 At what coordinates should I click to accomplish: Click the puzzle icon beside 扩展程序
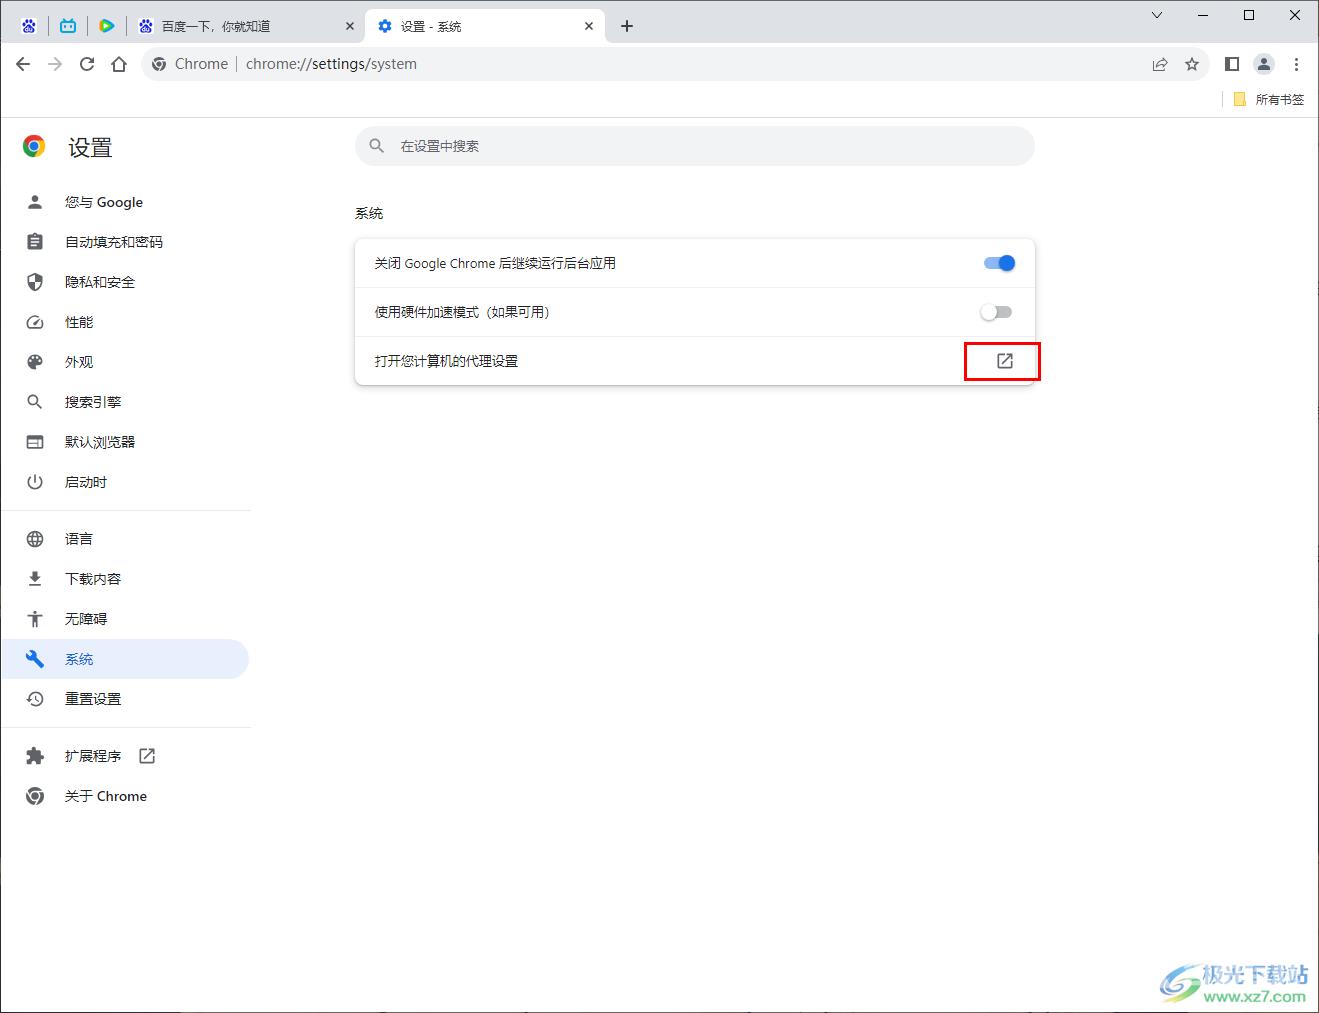pos(35,756)
